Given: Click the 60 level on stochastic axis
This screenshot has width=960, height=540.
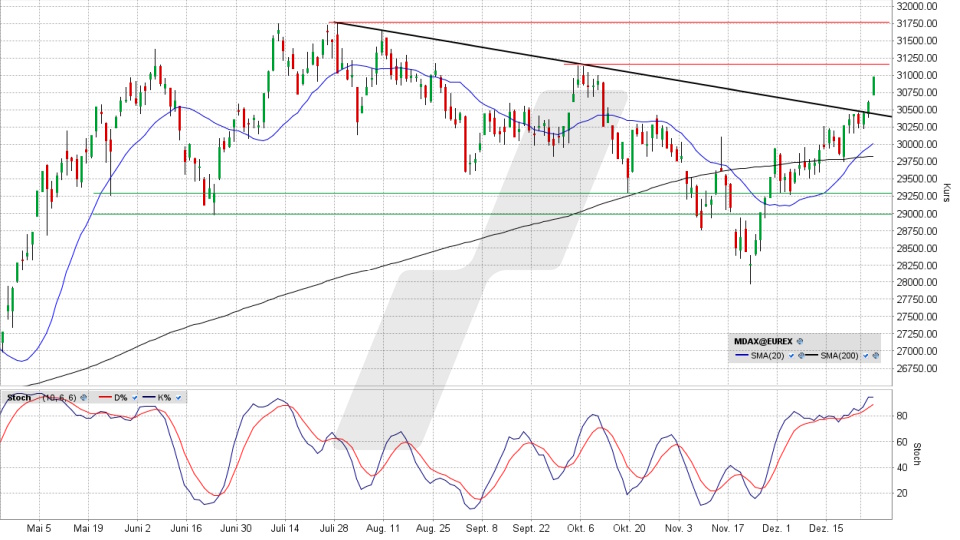Looking at the screenshot, I should (902, 442).
